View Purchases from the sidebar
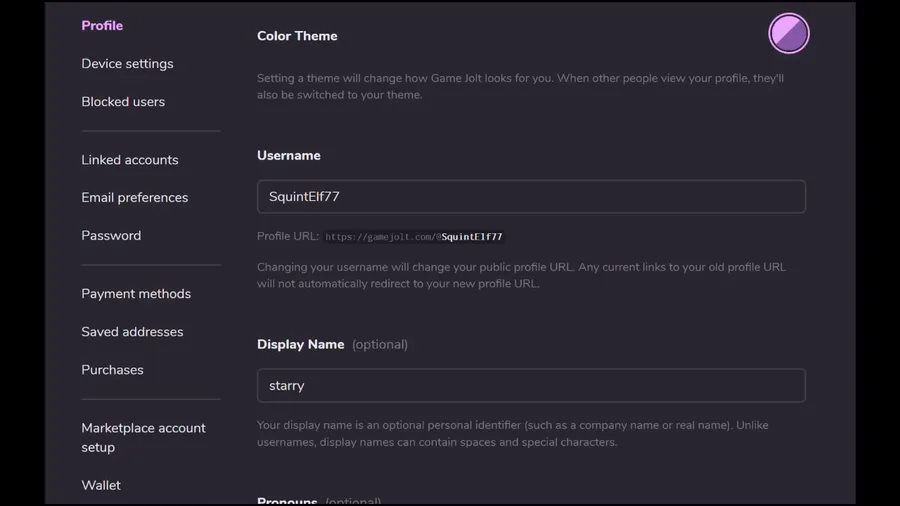Viewport: 900px width, 506px height. [x=112, y=370]
